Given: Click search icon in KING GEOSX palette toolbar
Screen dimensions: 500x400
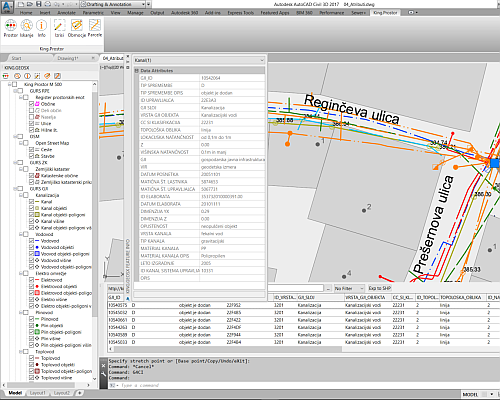Looking at the screenshot, I should (17, 76).
